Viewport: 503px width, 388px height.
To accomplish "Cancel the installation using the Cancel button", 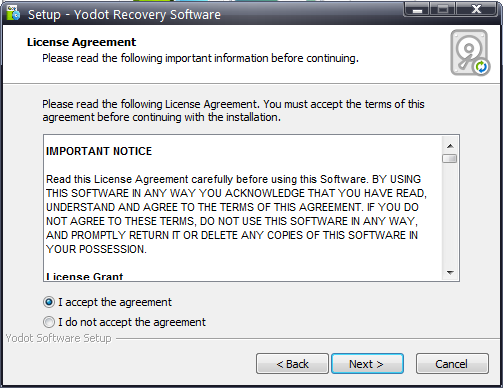I will pos(452,364).
